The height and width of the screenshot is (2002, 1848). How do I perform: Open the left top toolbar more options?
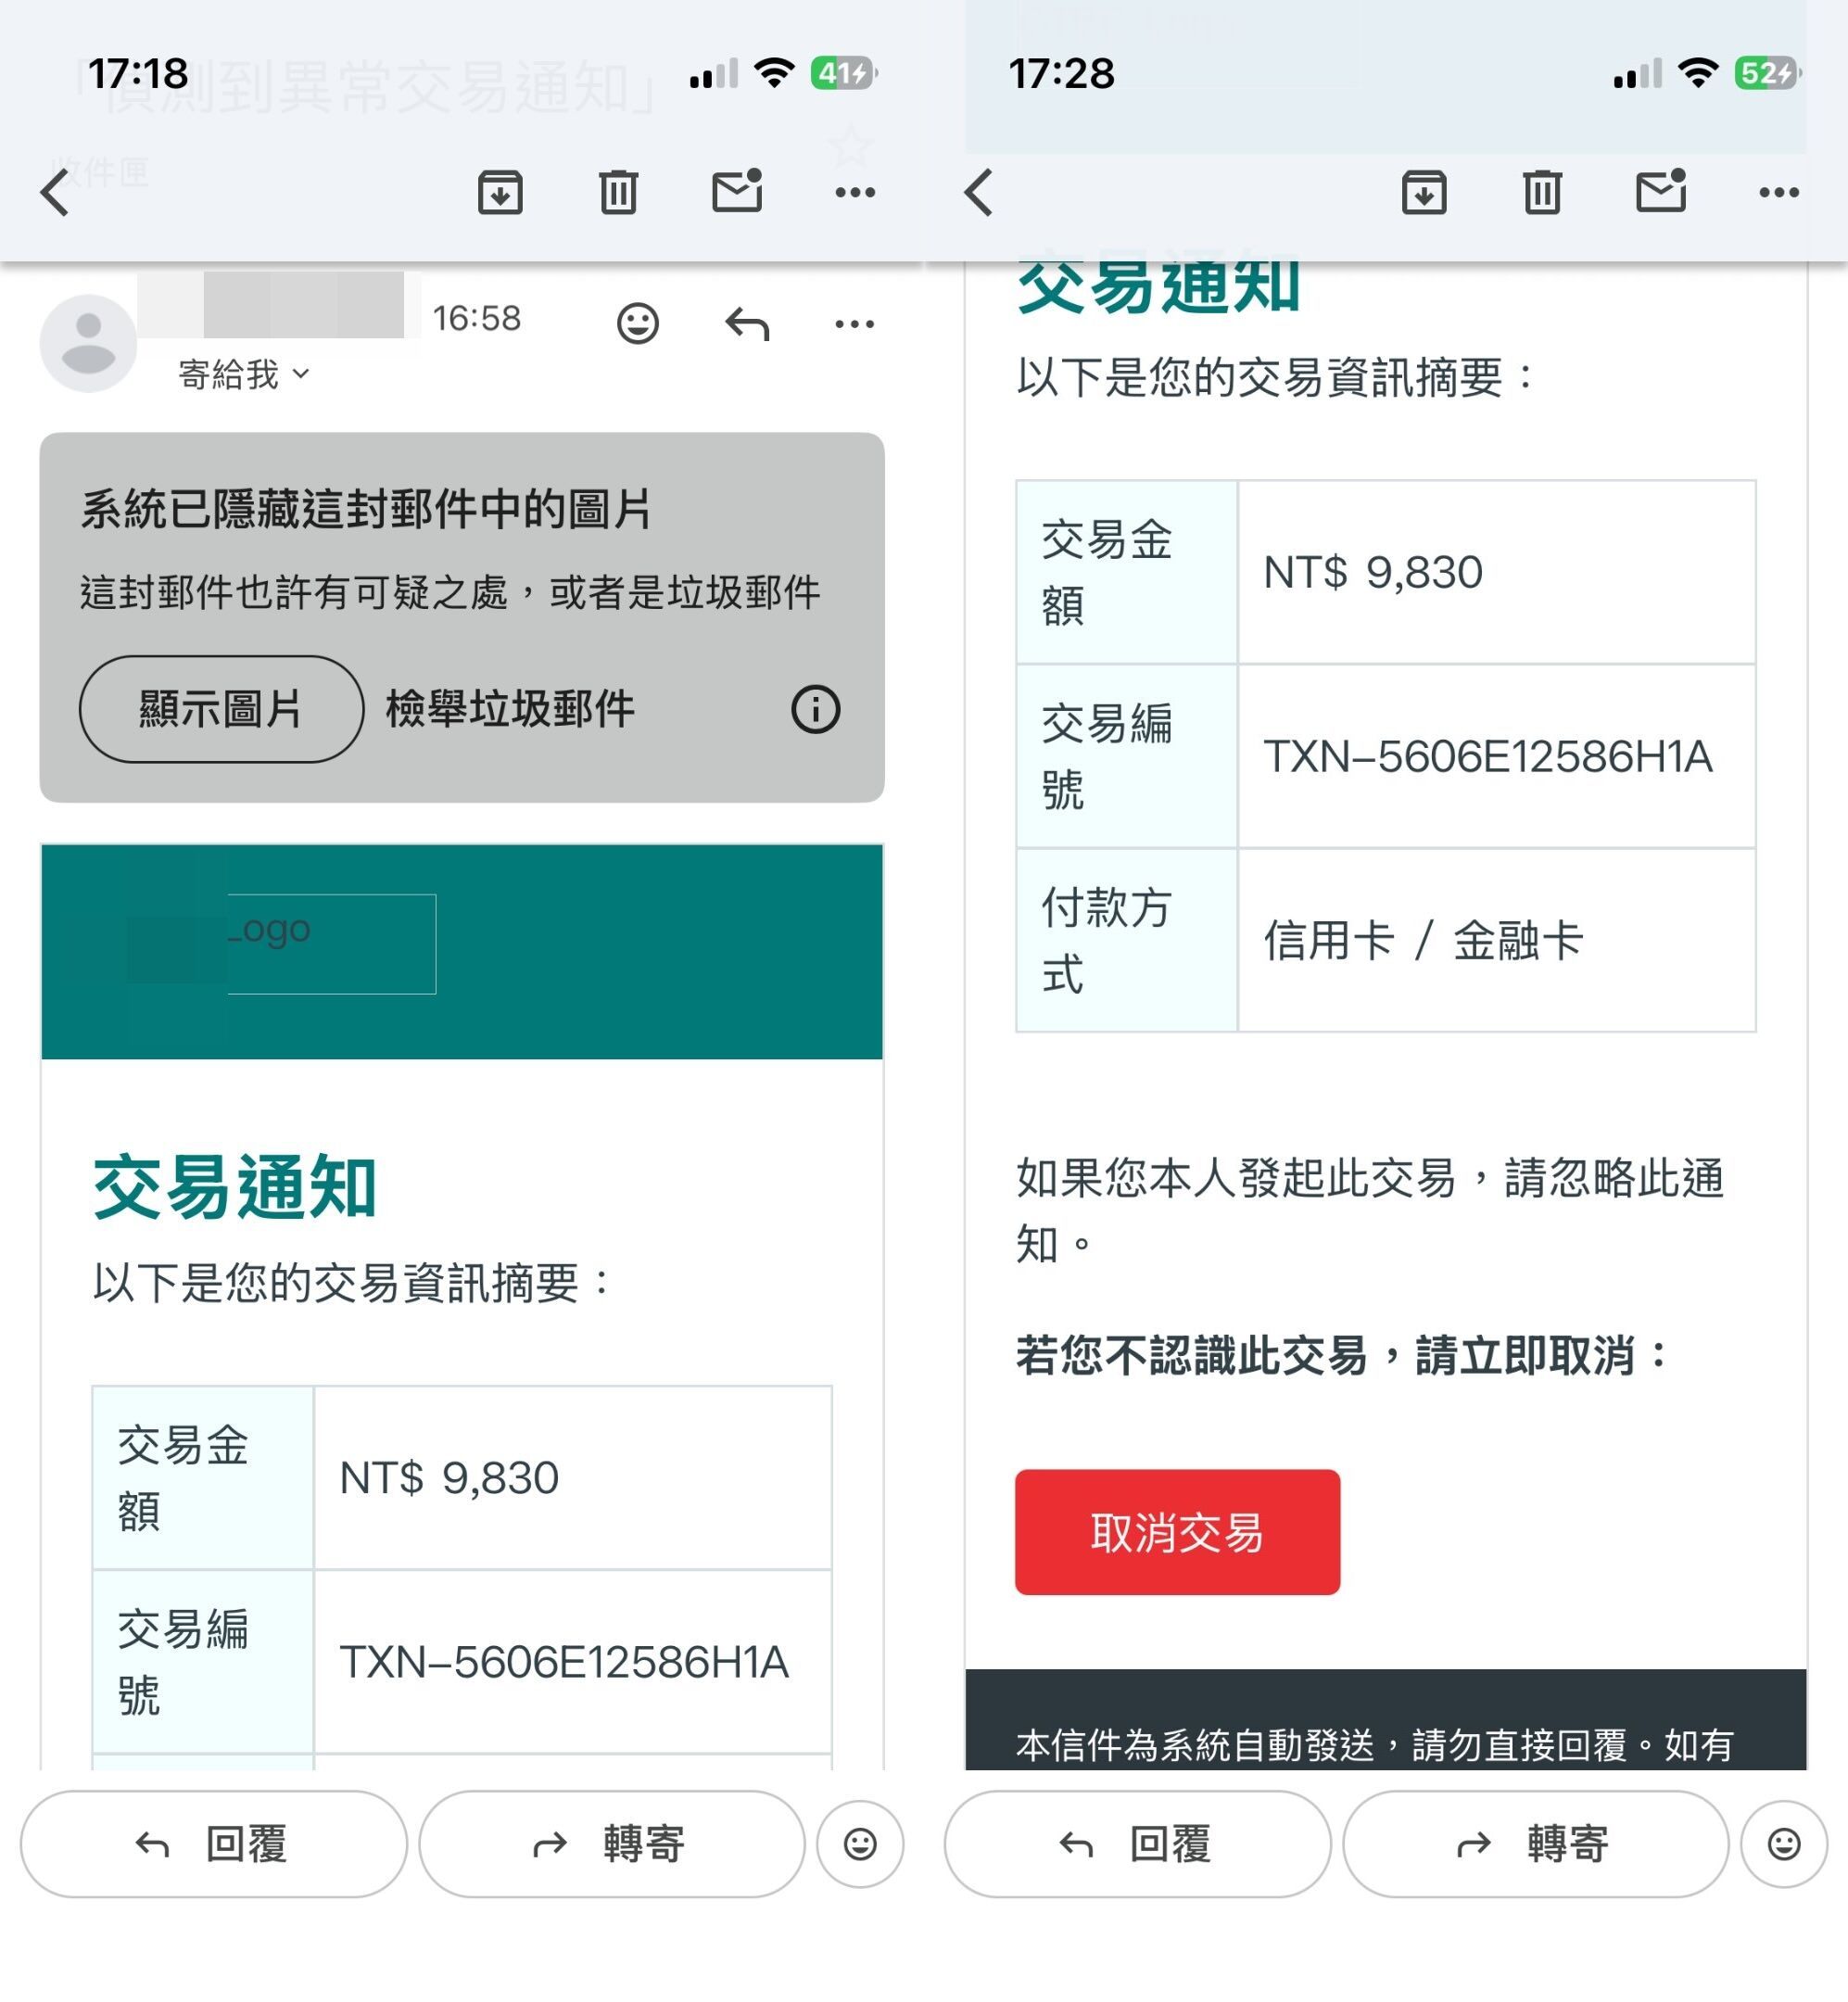pos(855,192)
